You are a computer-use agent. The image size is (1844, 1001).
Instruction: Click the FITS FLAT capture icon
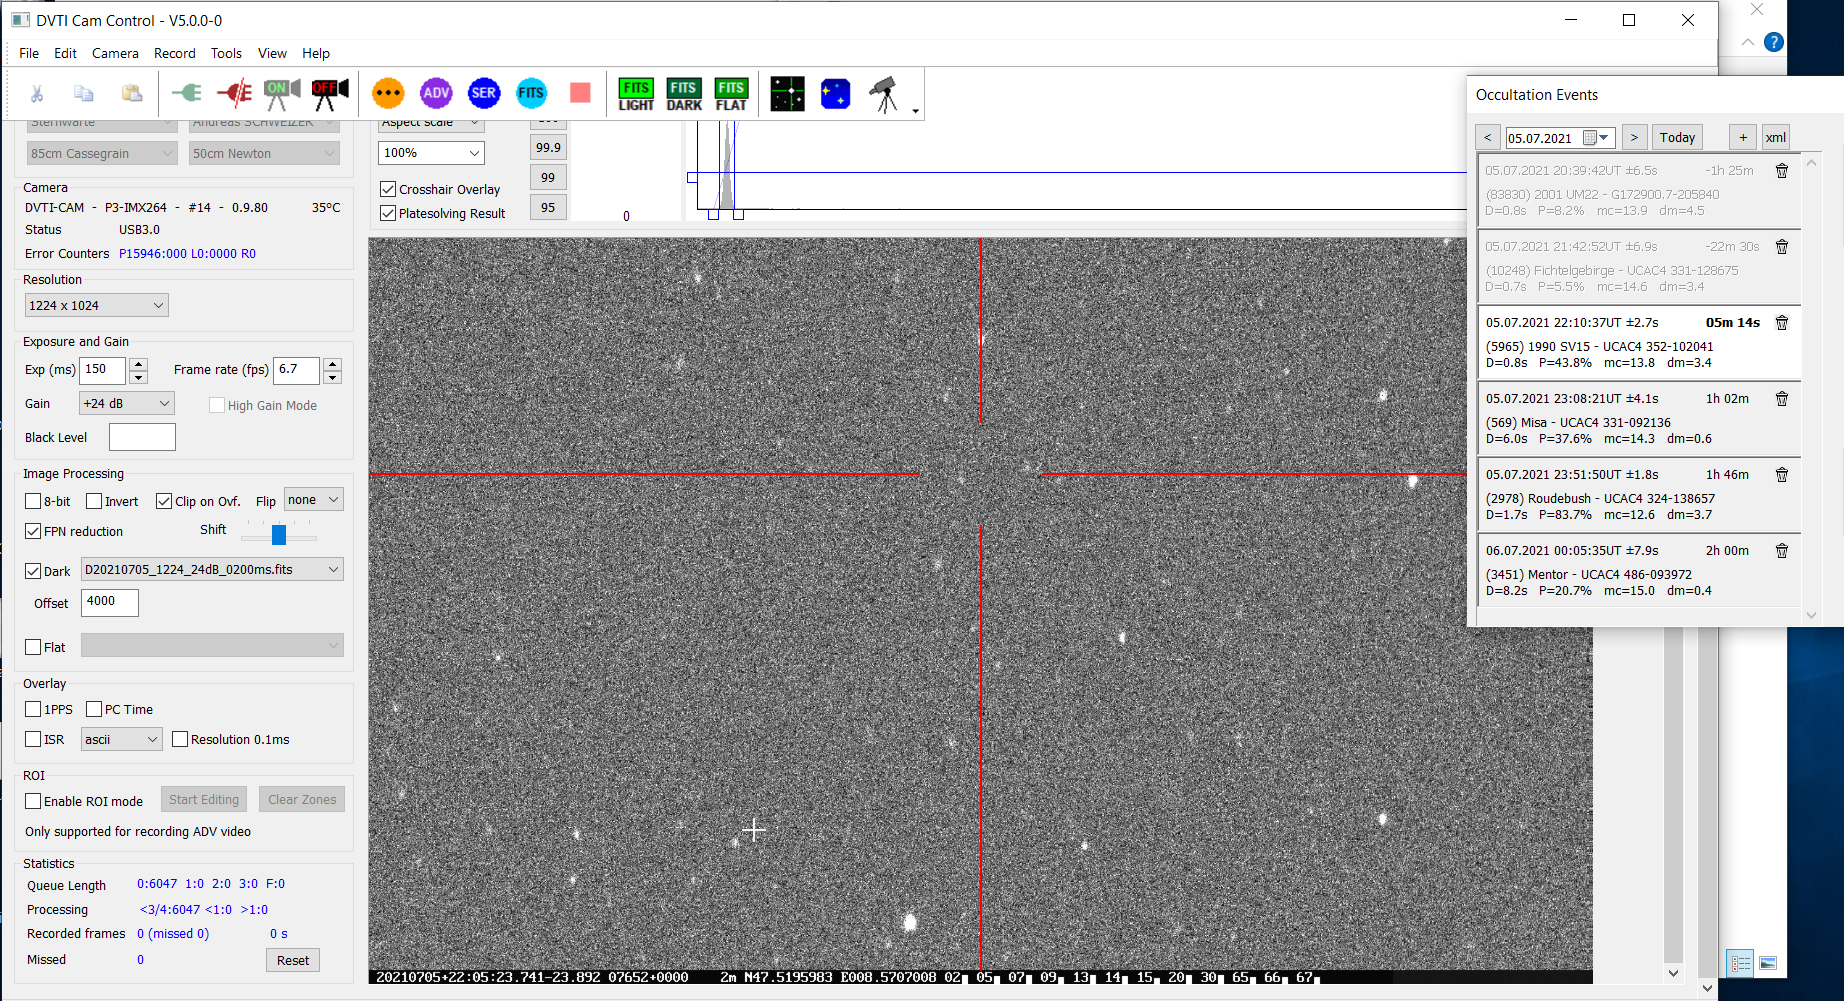(731, 94)
